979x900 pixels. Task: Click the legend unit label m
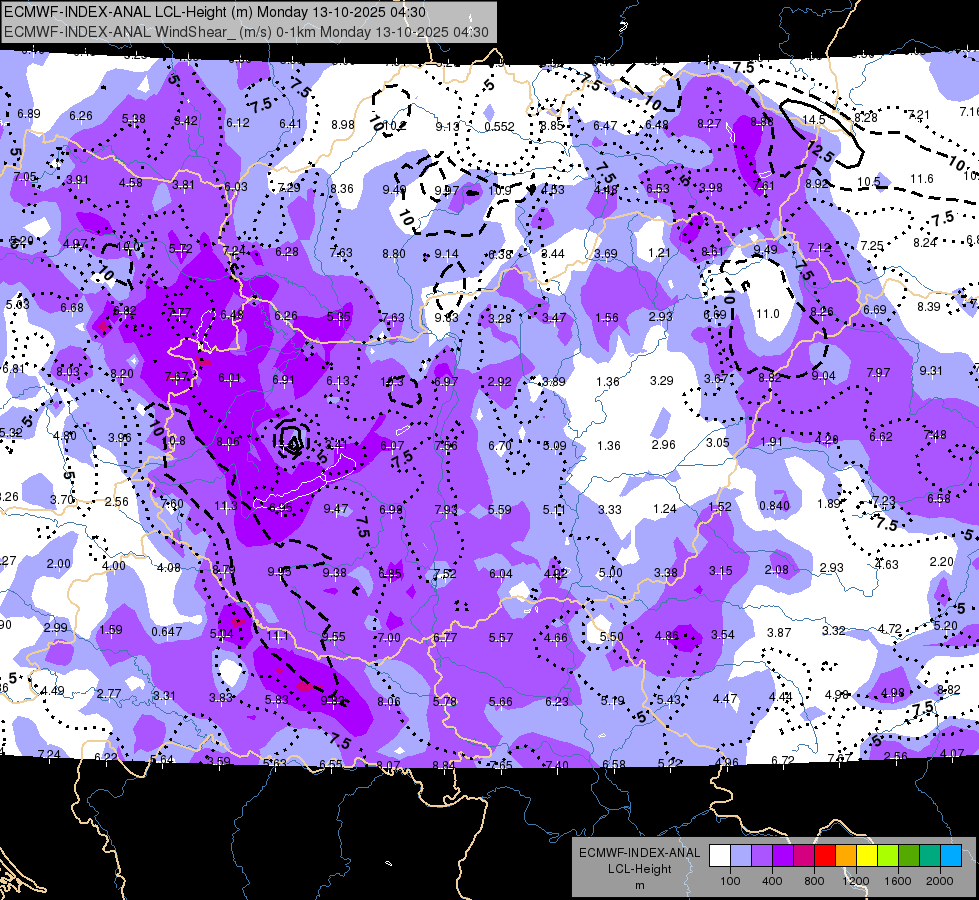(x=639, y=885)
